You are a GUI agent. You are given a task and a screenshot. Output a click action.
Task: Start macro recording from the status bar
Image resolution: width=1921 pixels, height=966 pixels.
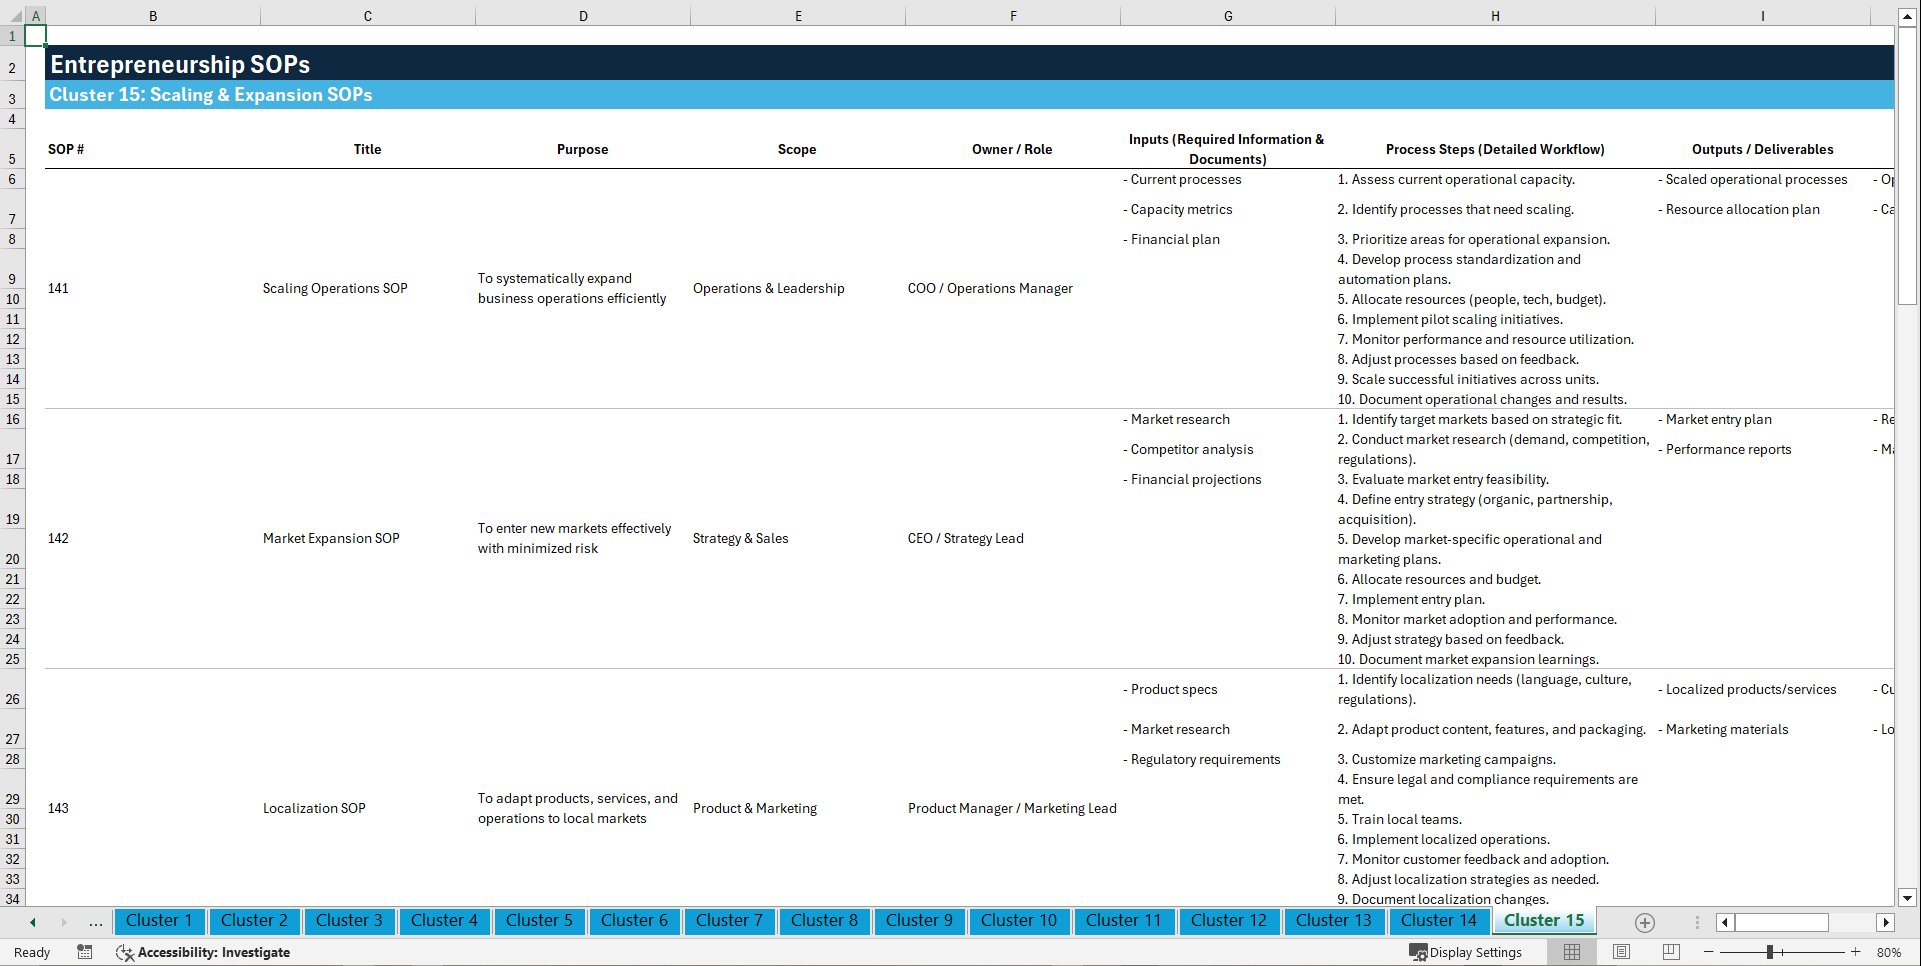click(x=85, y=952)
